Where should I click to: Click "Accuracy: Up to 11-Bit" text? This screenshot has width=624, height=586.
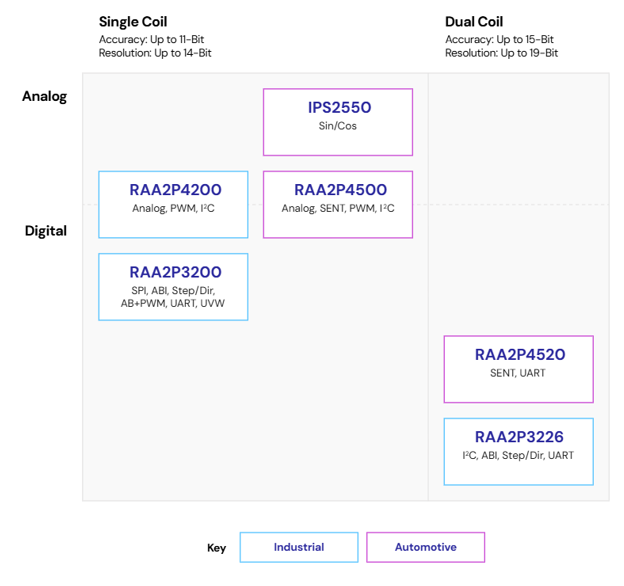(x=152, y=39)
